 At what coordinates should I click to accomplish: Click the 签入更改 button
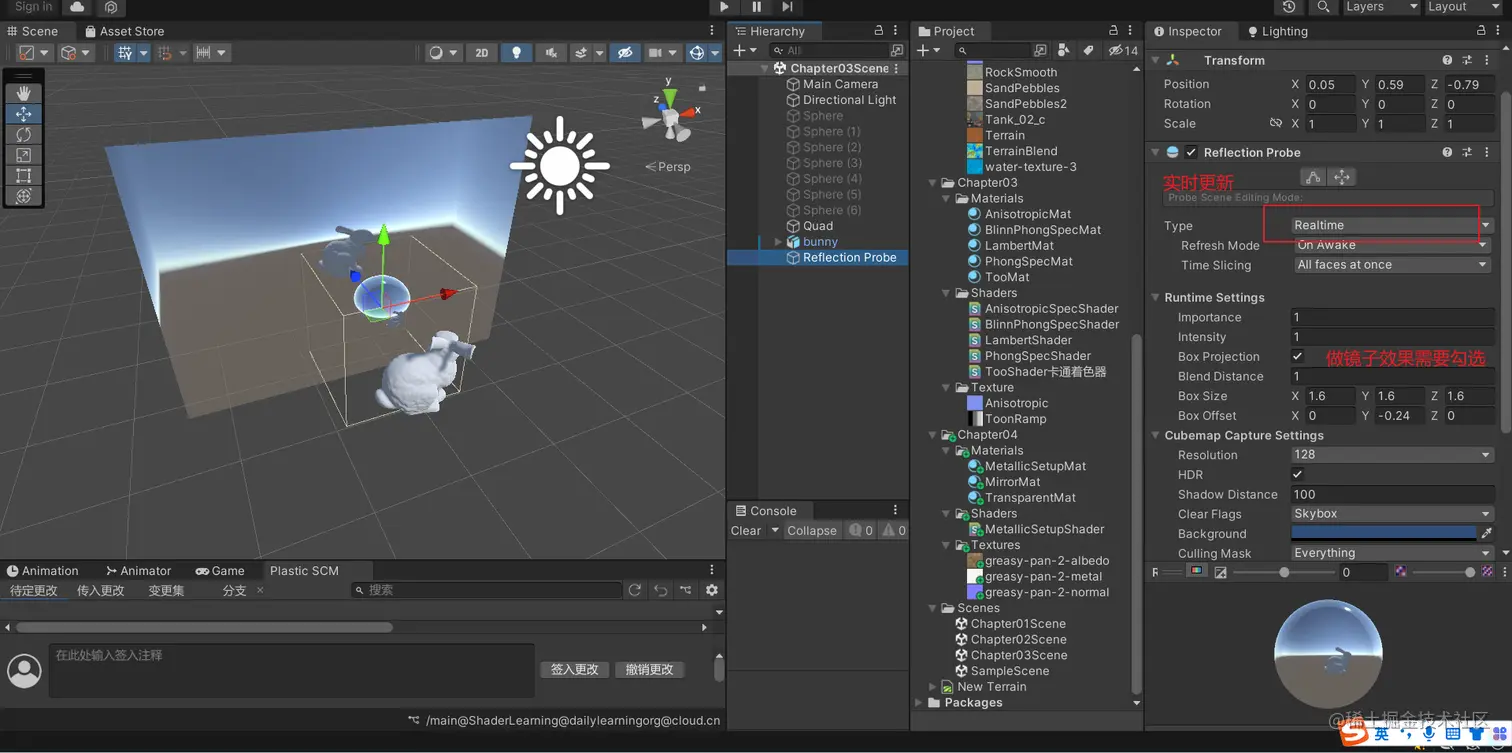575,670
